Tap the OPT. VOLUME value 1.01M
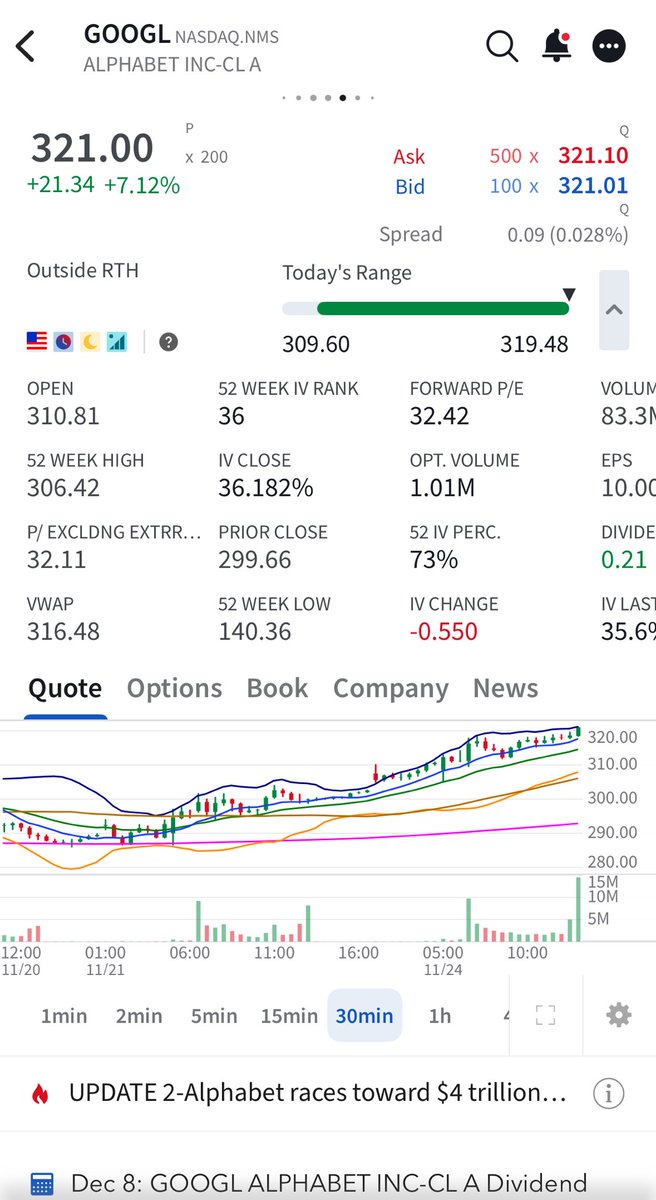This screenshot has height=1200, width=656. (x=442, y=488)
